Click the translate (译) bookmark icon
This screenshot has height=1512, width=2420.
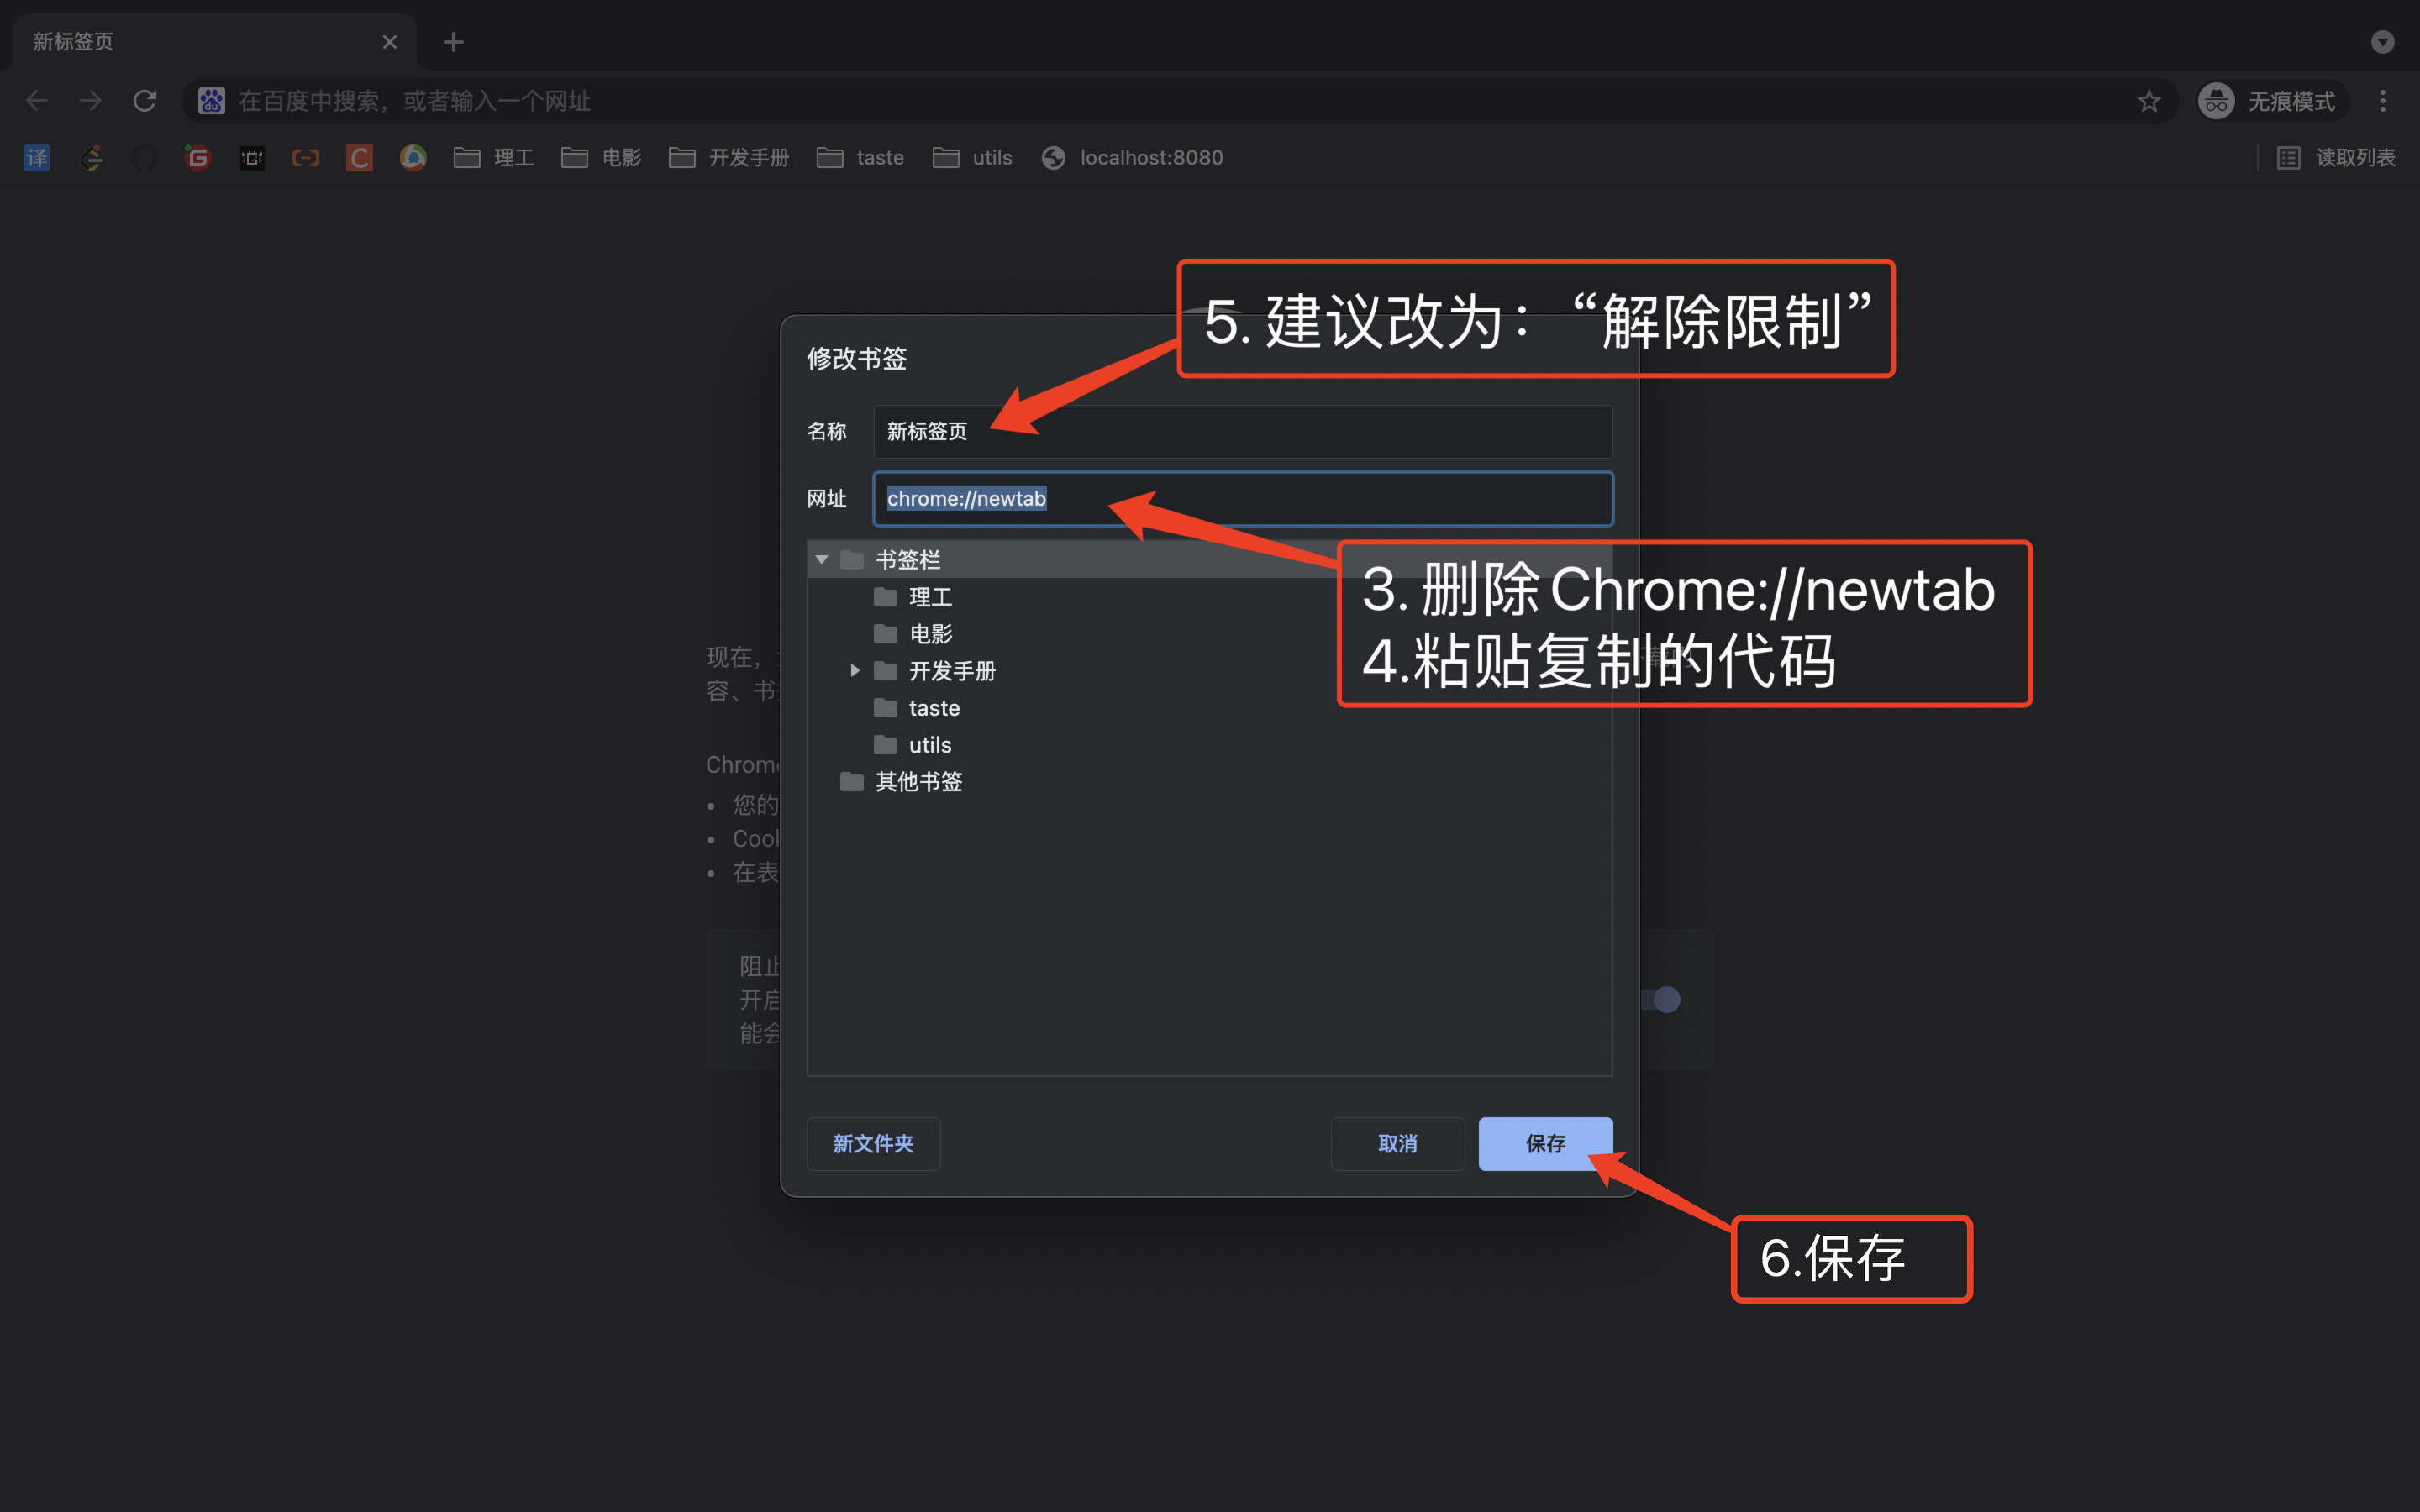tap(37, 157)
